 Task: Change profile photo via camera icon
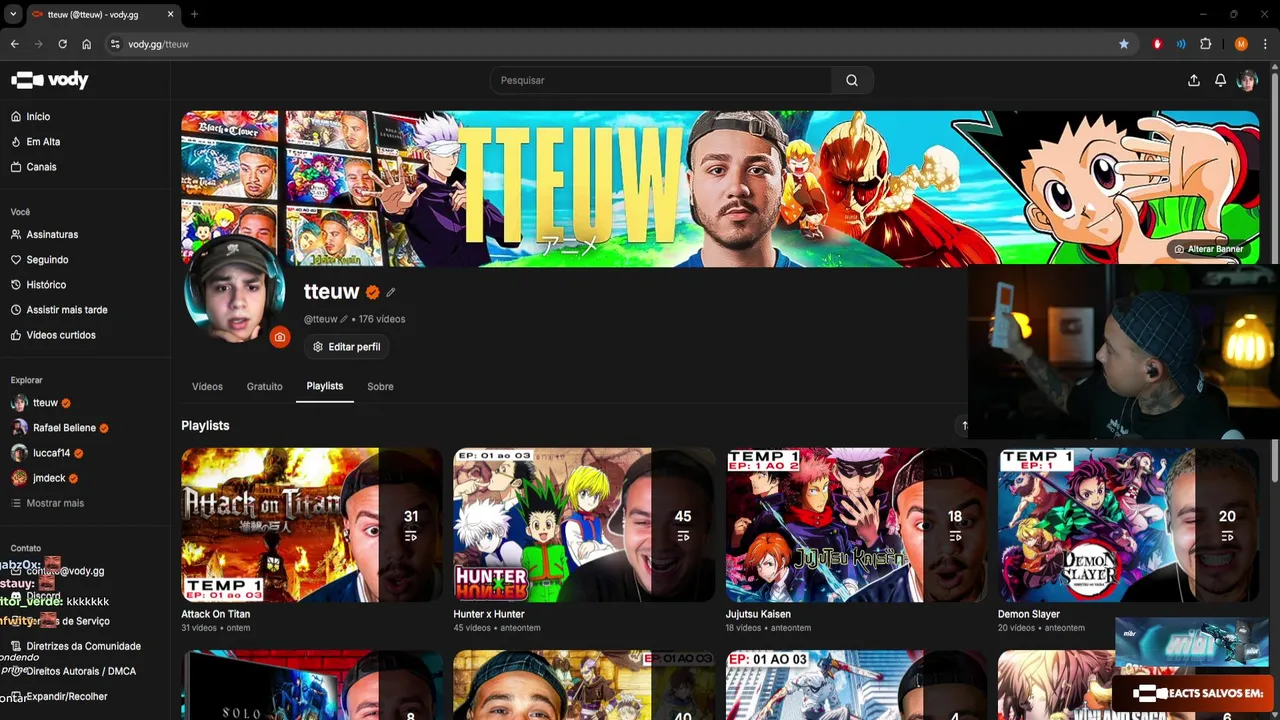point(279,337)
